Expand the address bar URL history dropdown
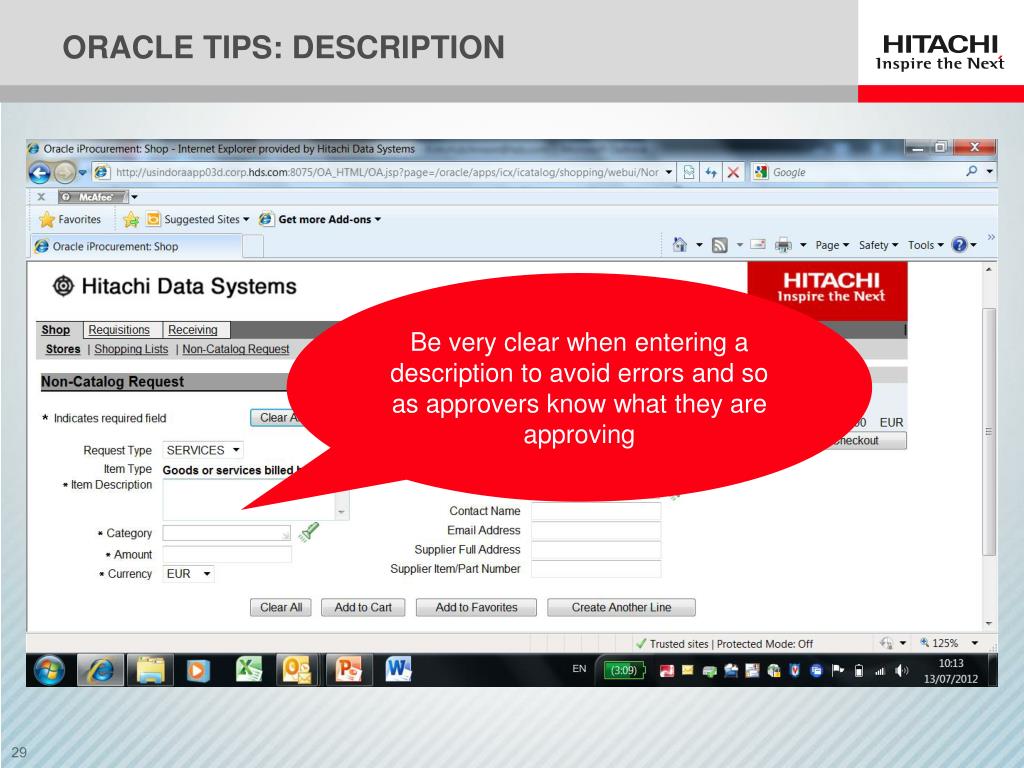This screenshot has width=1024, height=768. point(669,172)
